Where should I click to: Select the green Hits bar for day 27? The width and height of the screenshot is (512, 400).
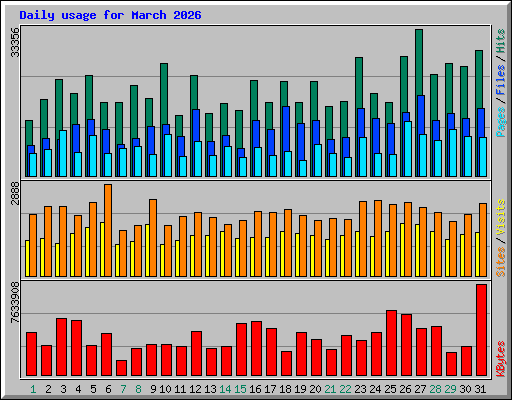click(419, 62)
